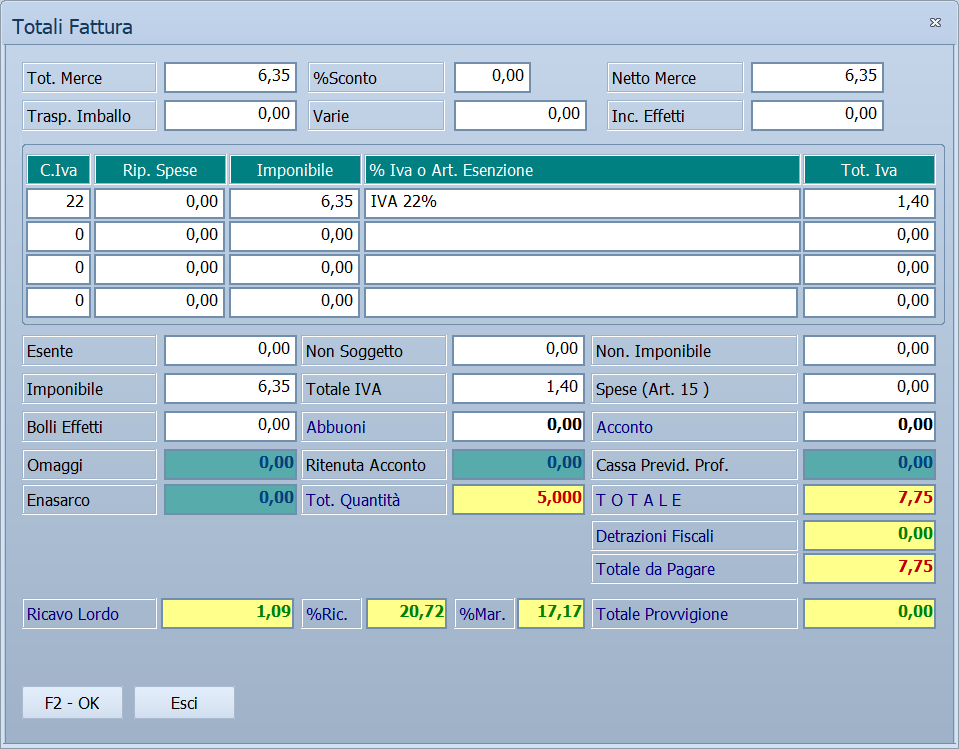Select the Tot. Merce value field
The height and width of the screenshot is (749, 959).
pyautogui.click(x=231, y=77)
